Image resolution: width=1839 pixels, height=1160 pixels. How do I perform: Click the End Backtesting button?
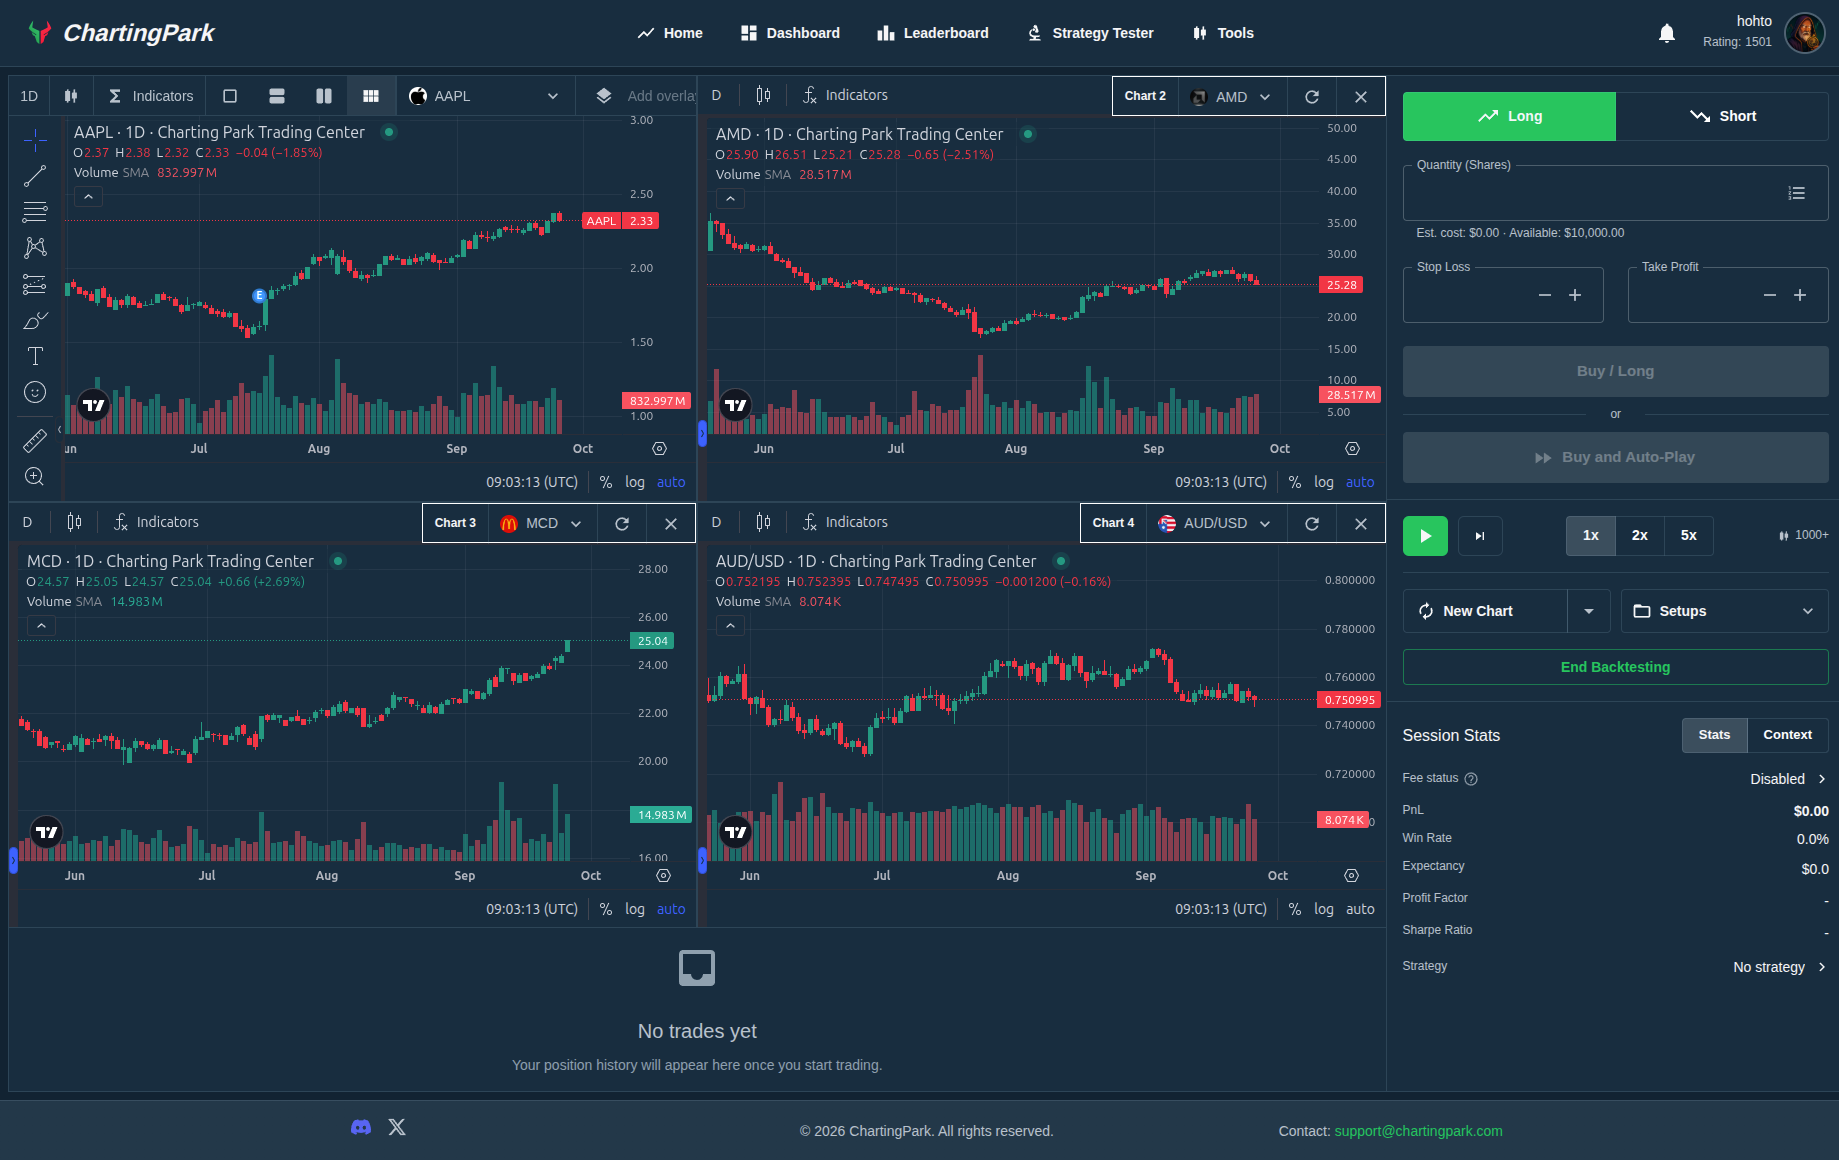(x=1615, y=667)
